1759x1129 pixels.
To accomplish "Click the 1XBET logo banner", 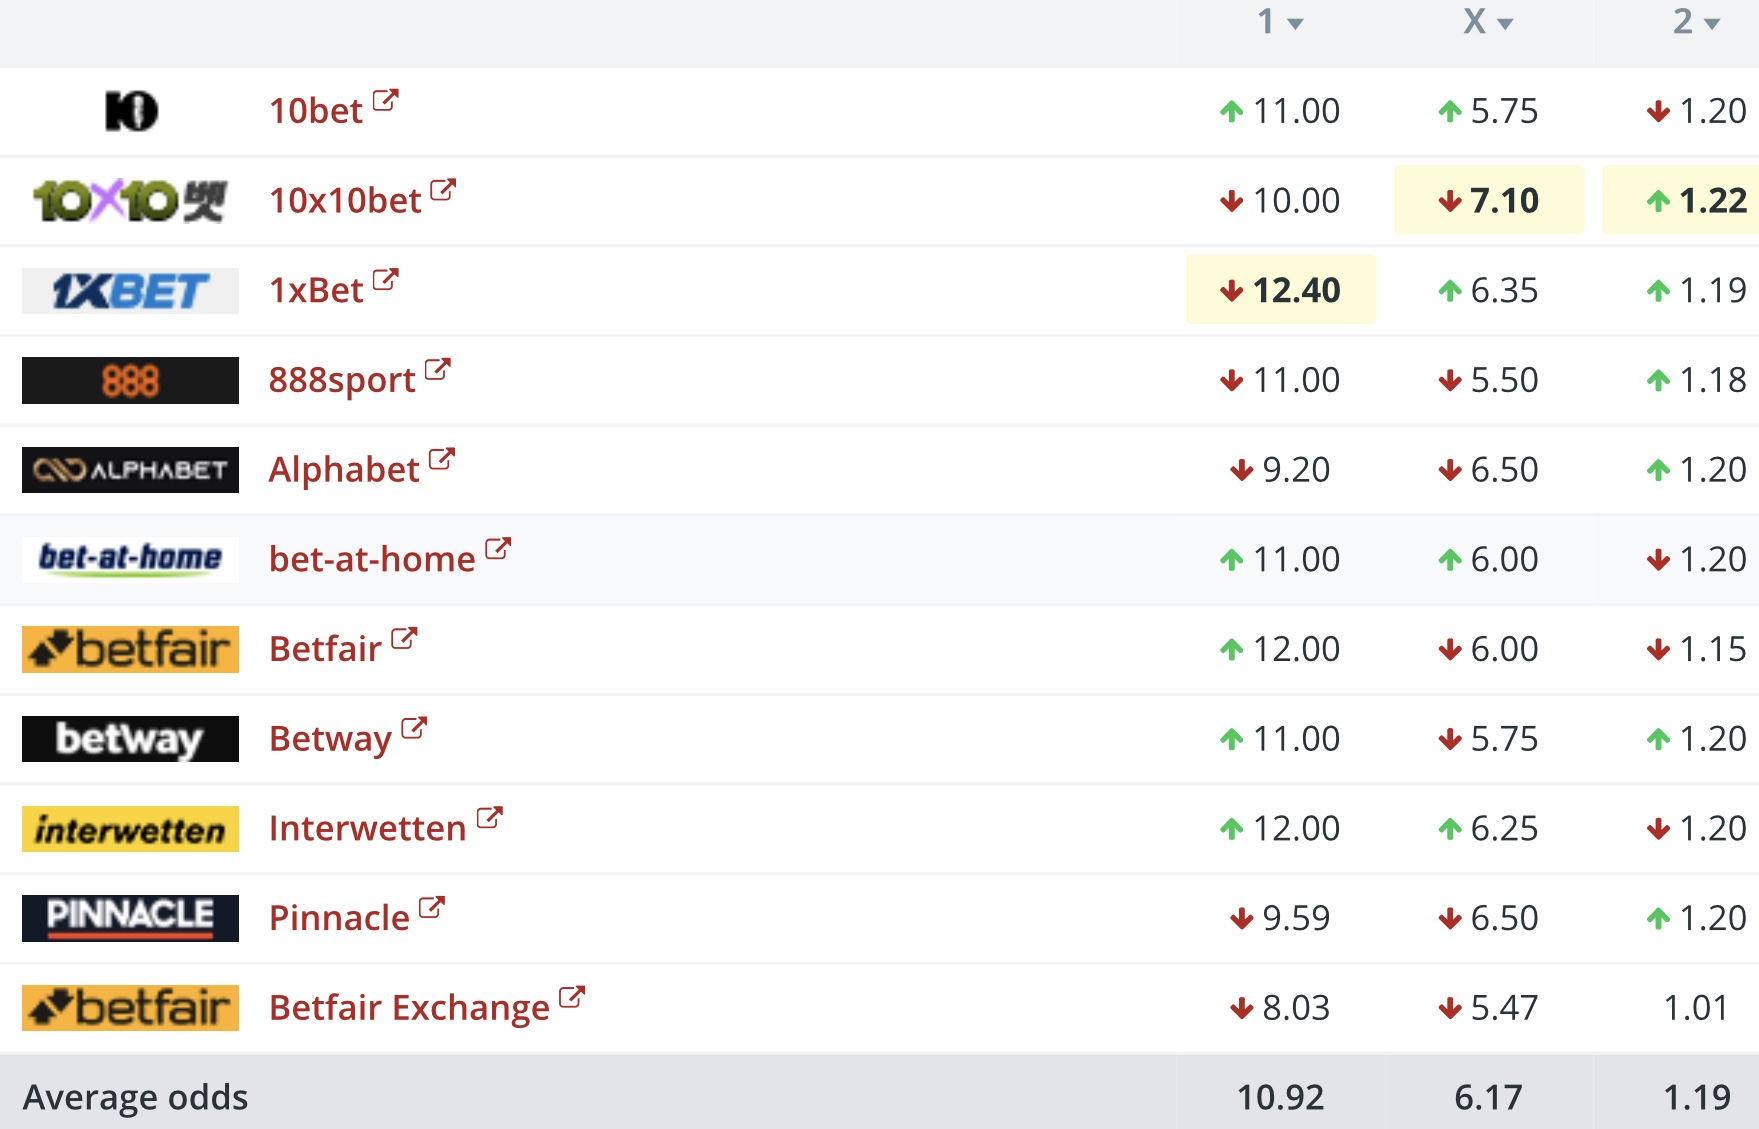I will coord(130,291).
